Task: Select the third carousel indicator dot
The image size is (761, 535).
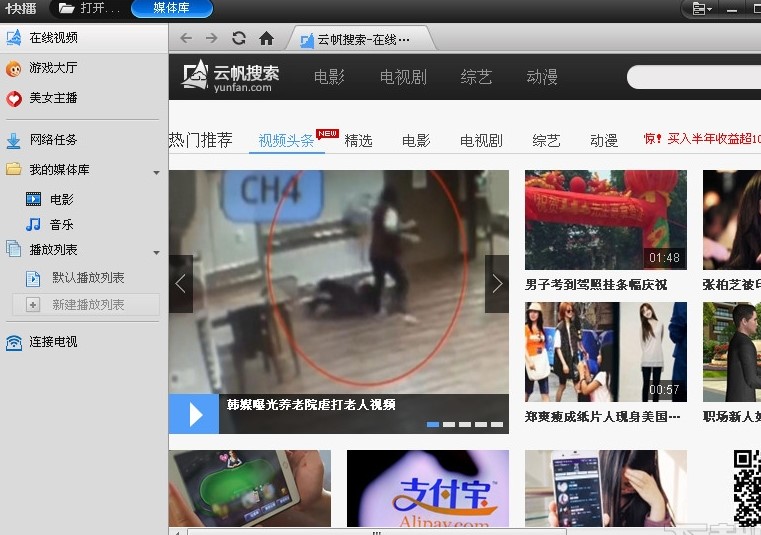Action: pos(465,424)
